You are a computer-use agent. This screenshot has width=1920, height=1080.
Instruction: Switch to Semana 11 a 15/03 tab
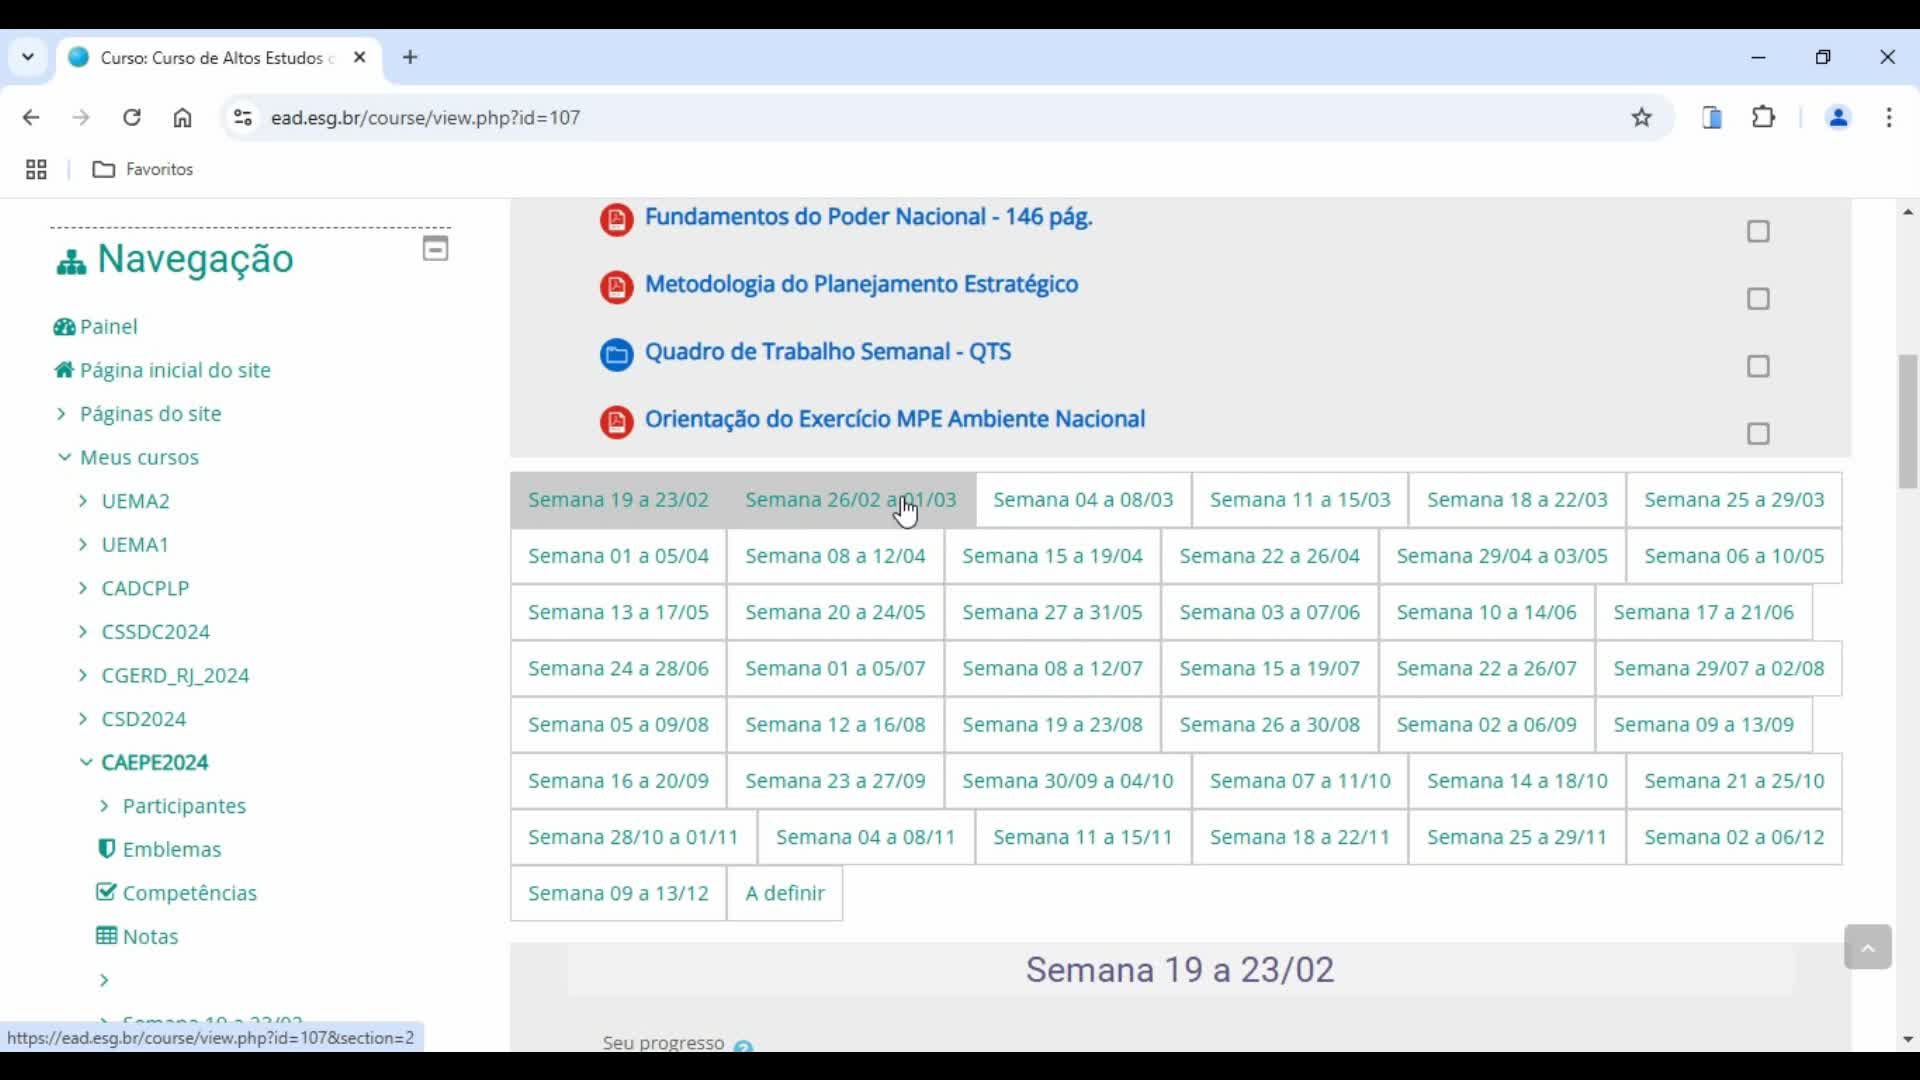pyautogui.click(x=1300, y=500)
